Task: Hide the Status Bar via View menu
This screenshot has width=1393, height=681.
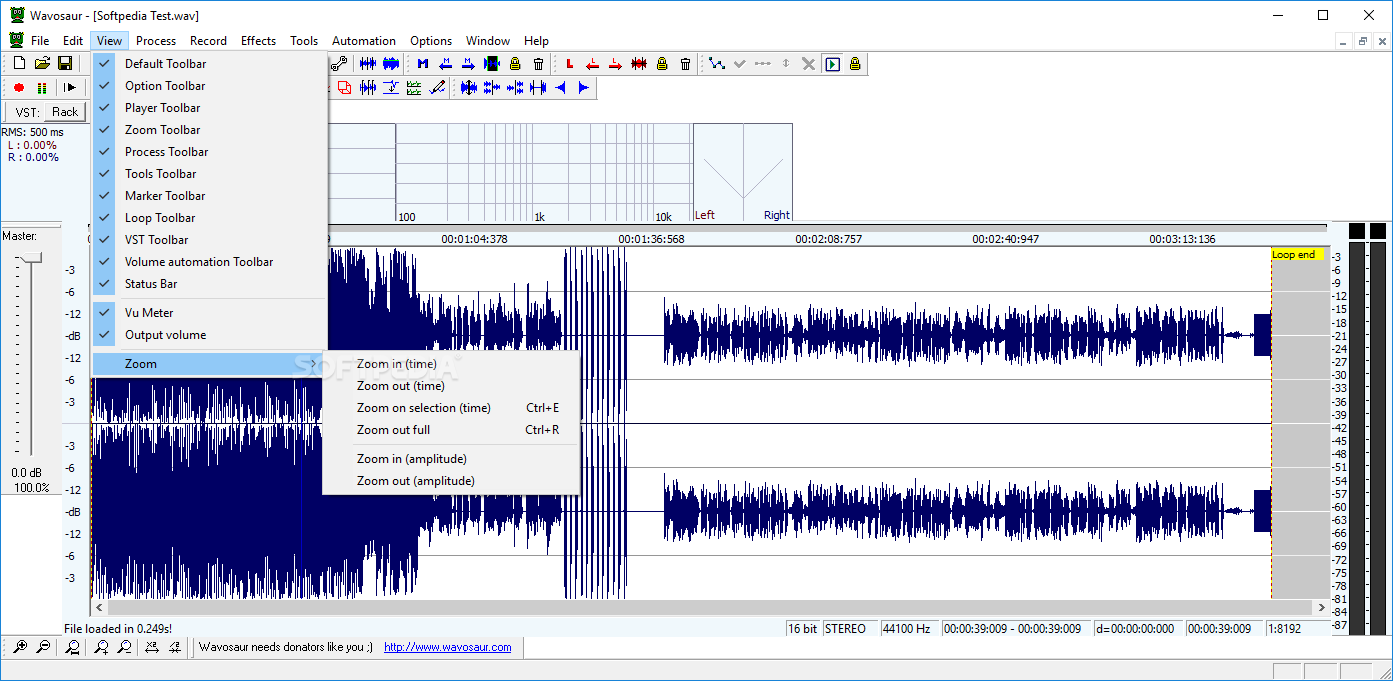Action: coord(210,284)
